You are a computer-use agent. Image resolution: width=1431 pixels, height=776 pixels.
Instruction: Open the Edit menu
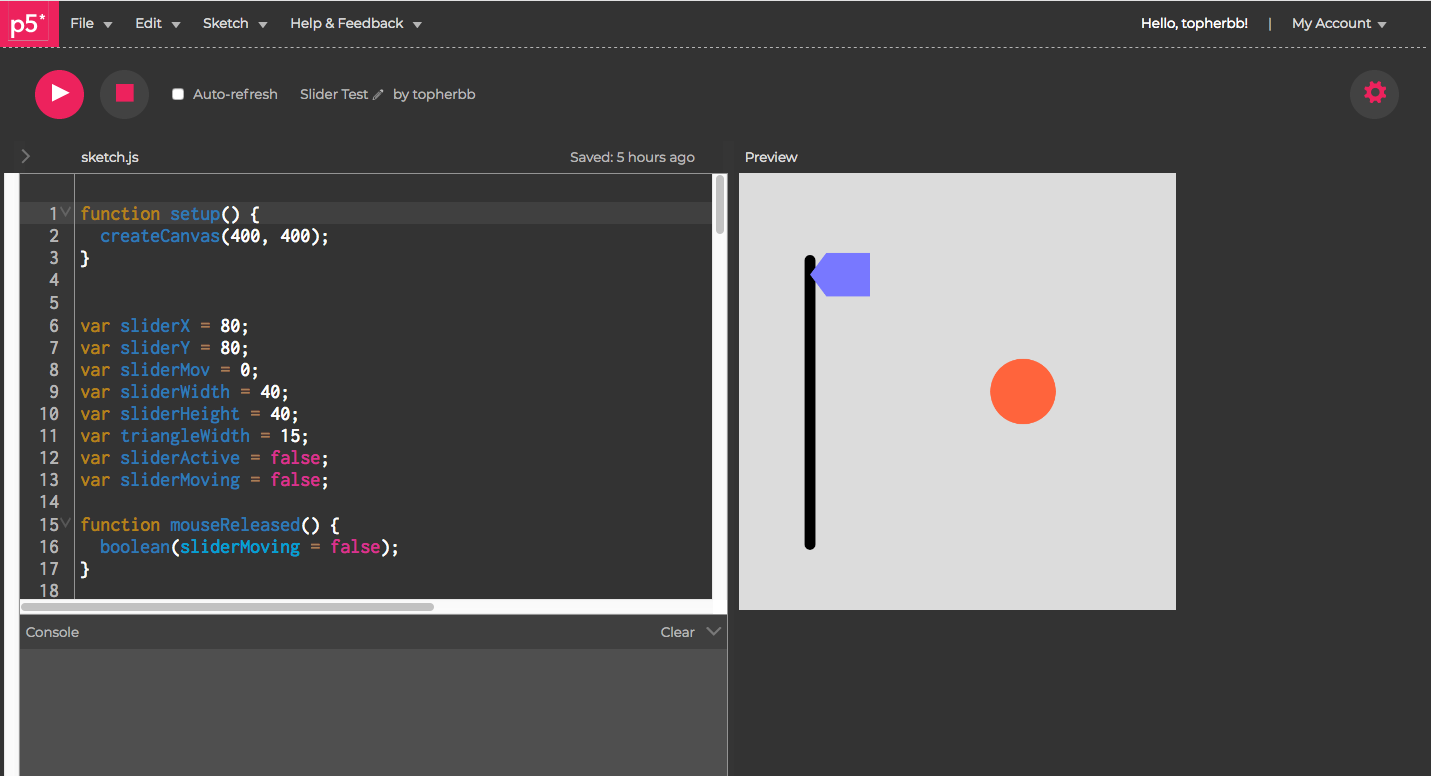[158, 23]
